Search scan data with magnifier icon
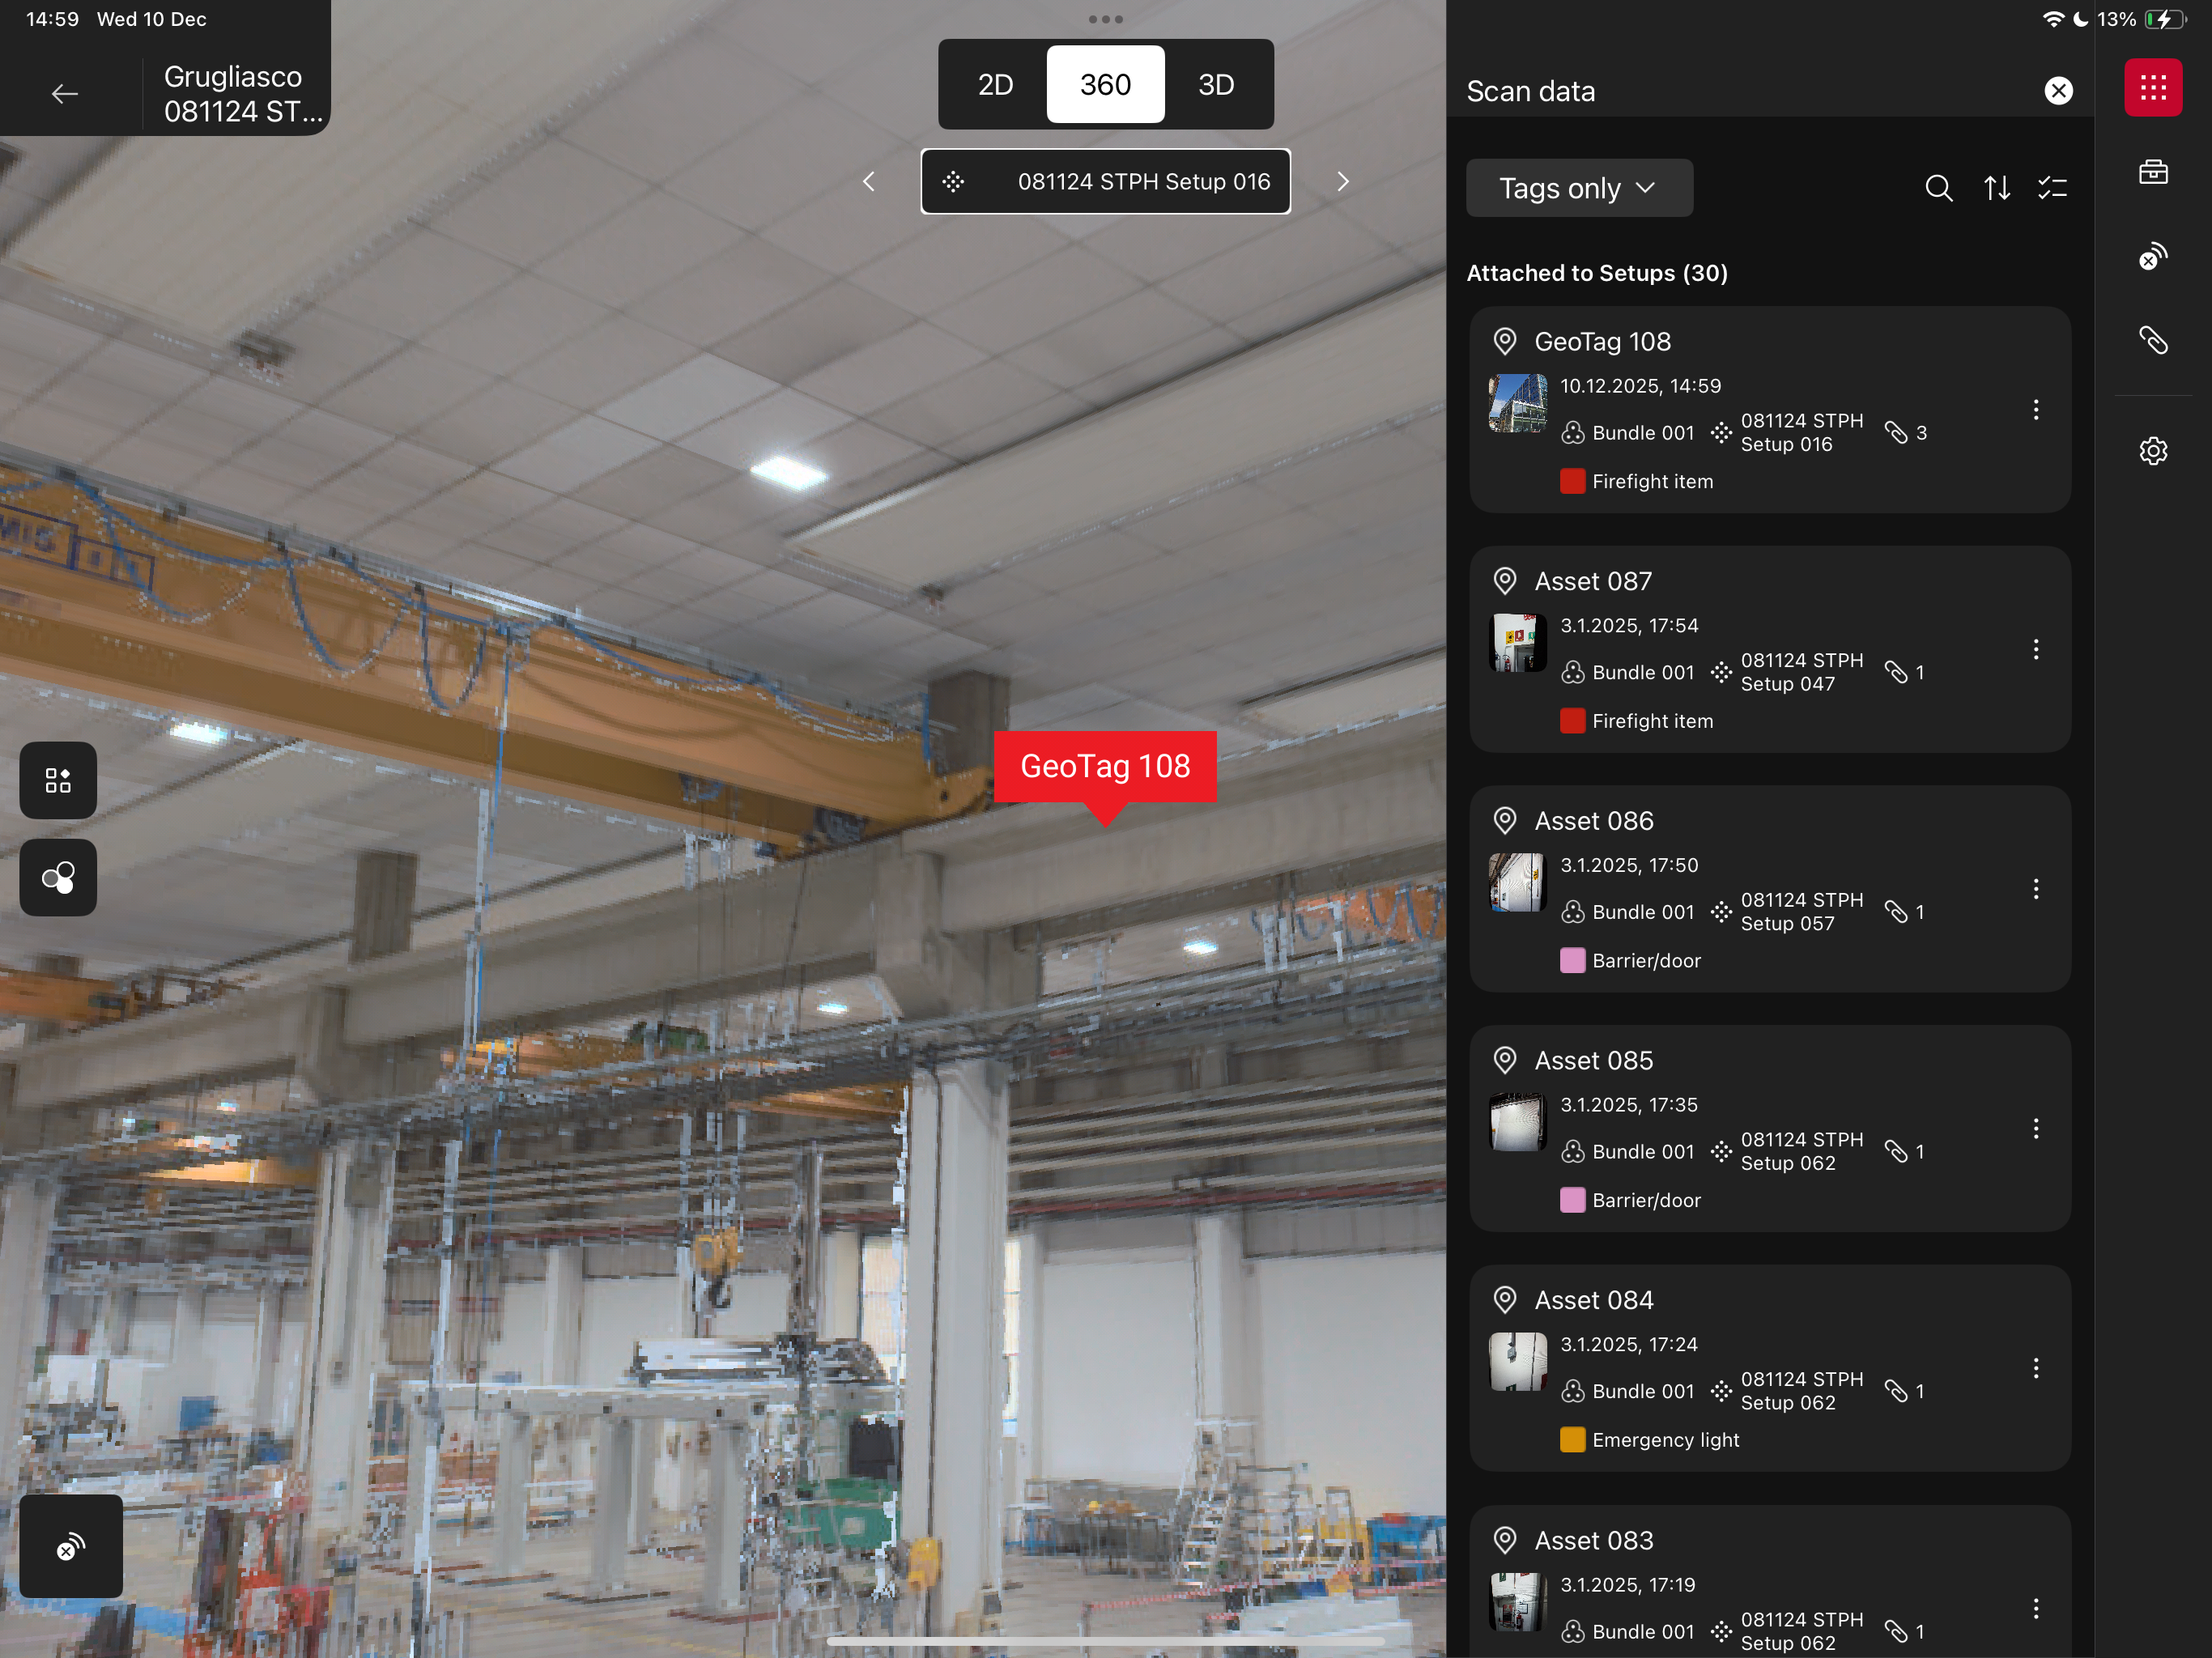Screen dimensions: 2212x1658 click(1938, 188)
